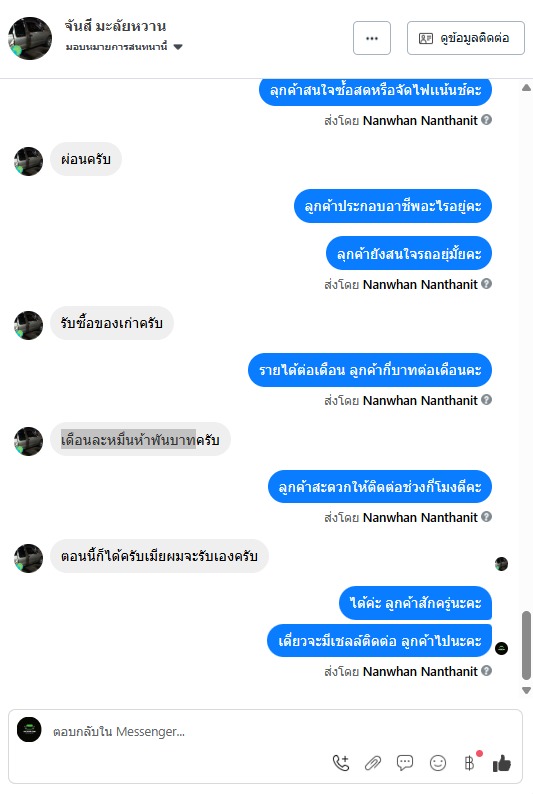Click the paperclip attachment icon
This screenshot has height=794, width=533.
[x=373, y=763]
